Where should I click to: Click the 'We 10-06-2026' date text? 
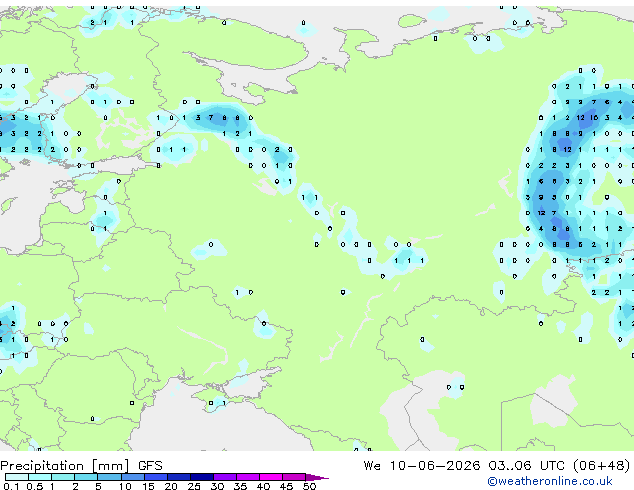(422, 465)
